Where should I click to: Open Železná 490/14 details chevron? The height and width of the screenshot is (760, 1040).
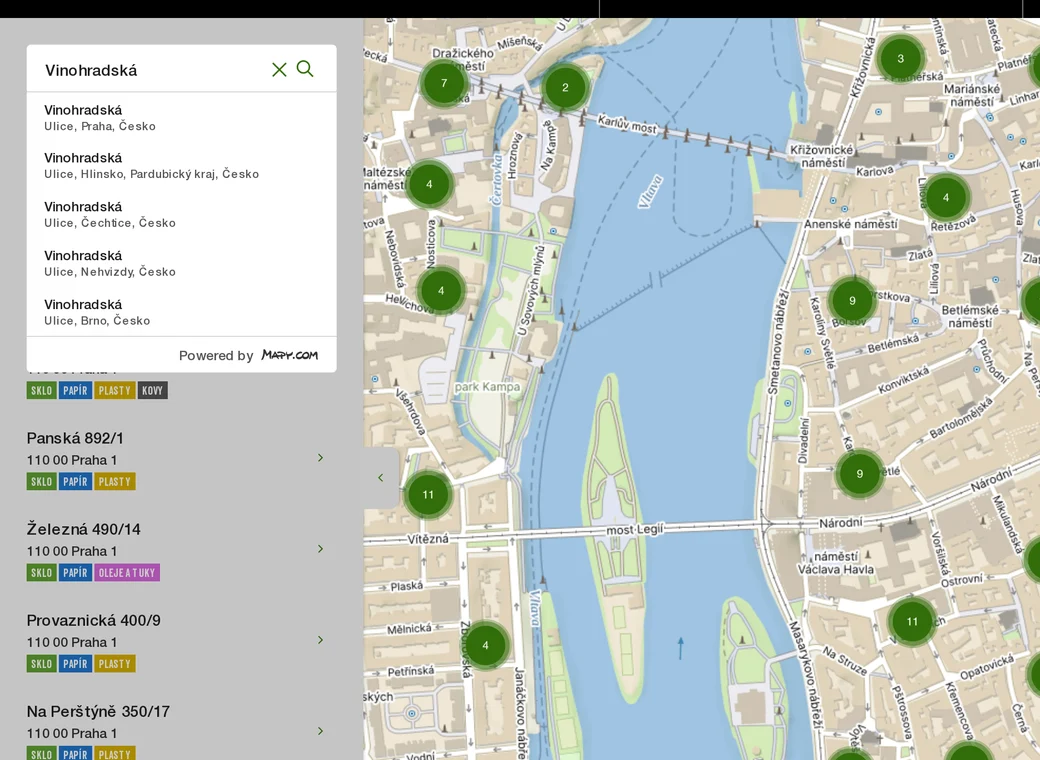click(320, 548)
